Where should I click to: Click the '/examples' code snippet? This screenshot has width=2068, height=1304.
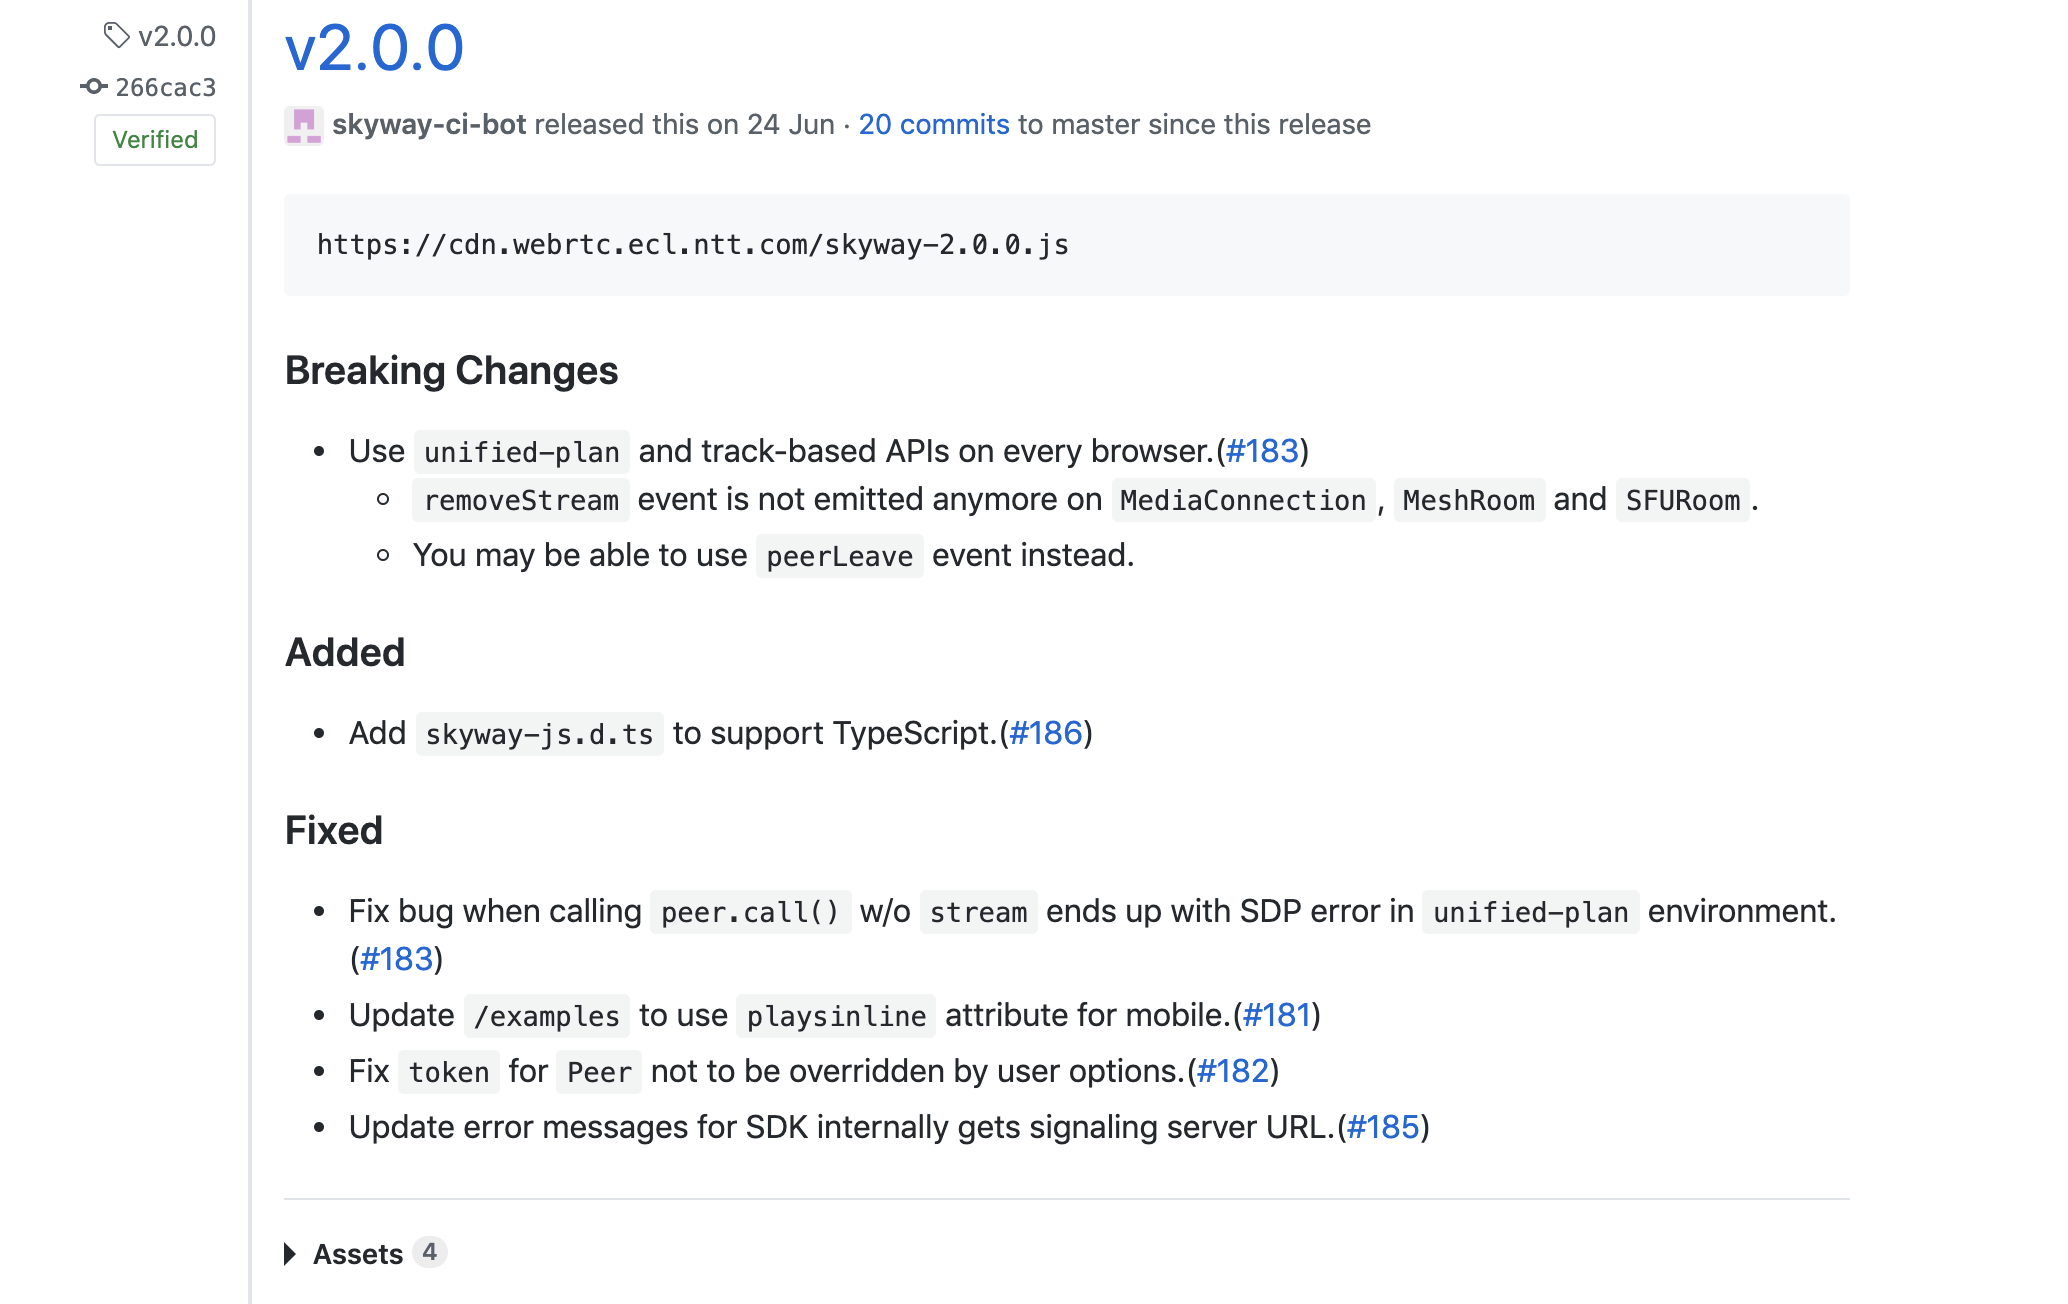click(547, 1016)
